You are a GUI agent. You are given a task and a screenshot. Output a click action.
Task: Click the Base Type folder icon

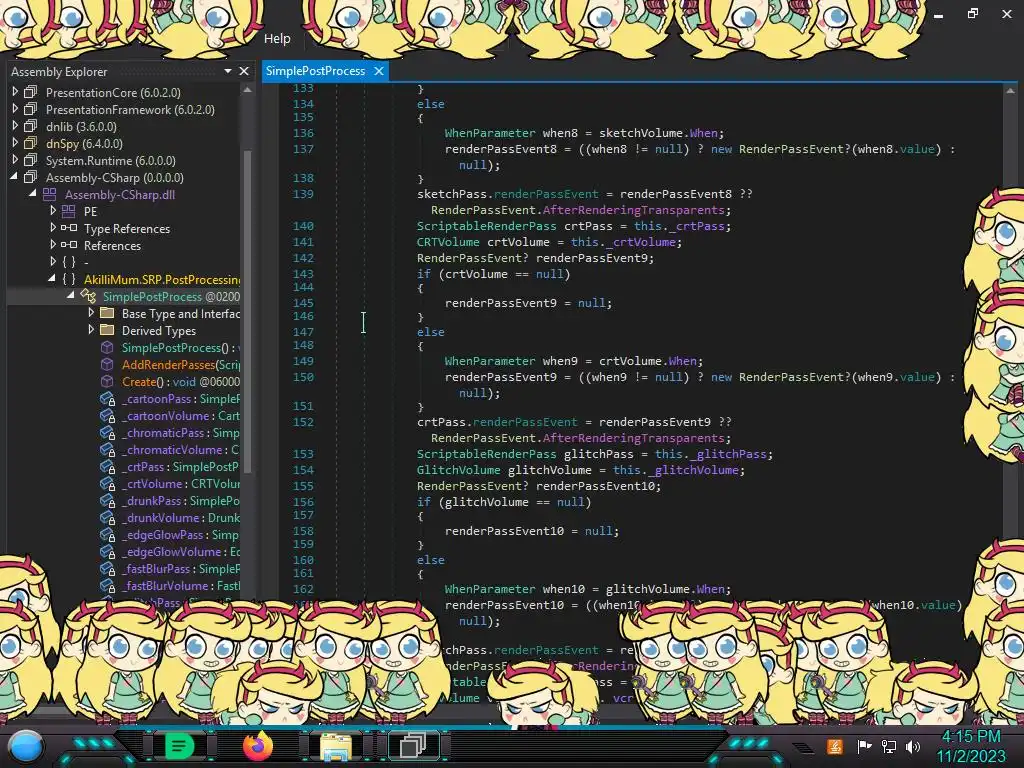(106, 313)
